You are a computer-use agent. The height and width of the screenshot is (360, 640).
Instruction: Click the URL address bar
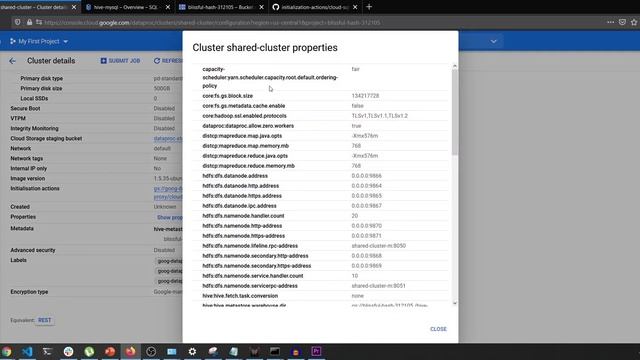[318, 22]
